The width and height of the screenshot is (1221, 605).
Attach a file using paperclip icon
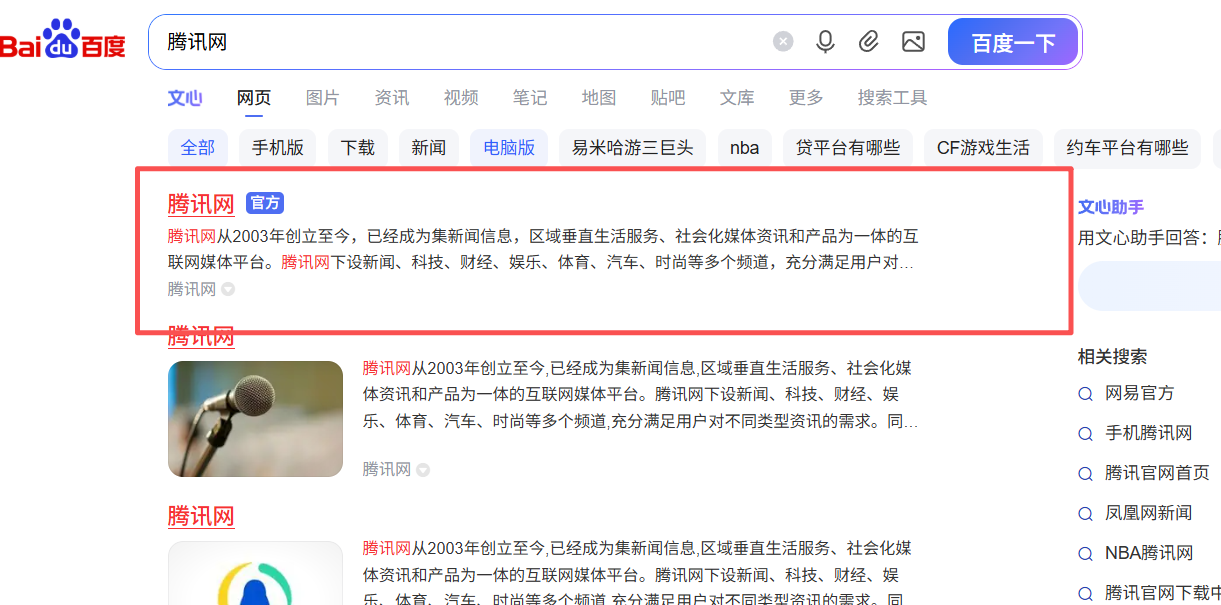869,42
